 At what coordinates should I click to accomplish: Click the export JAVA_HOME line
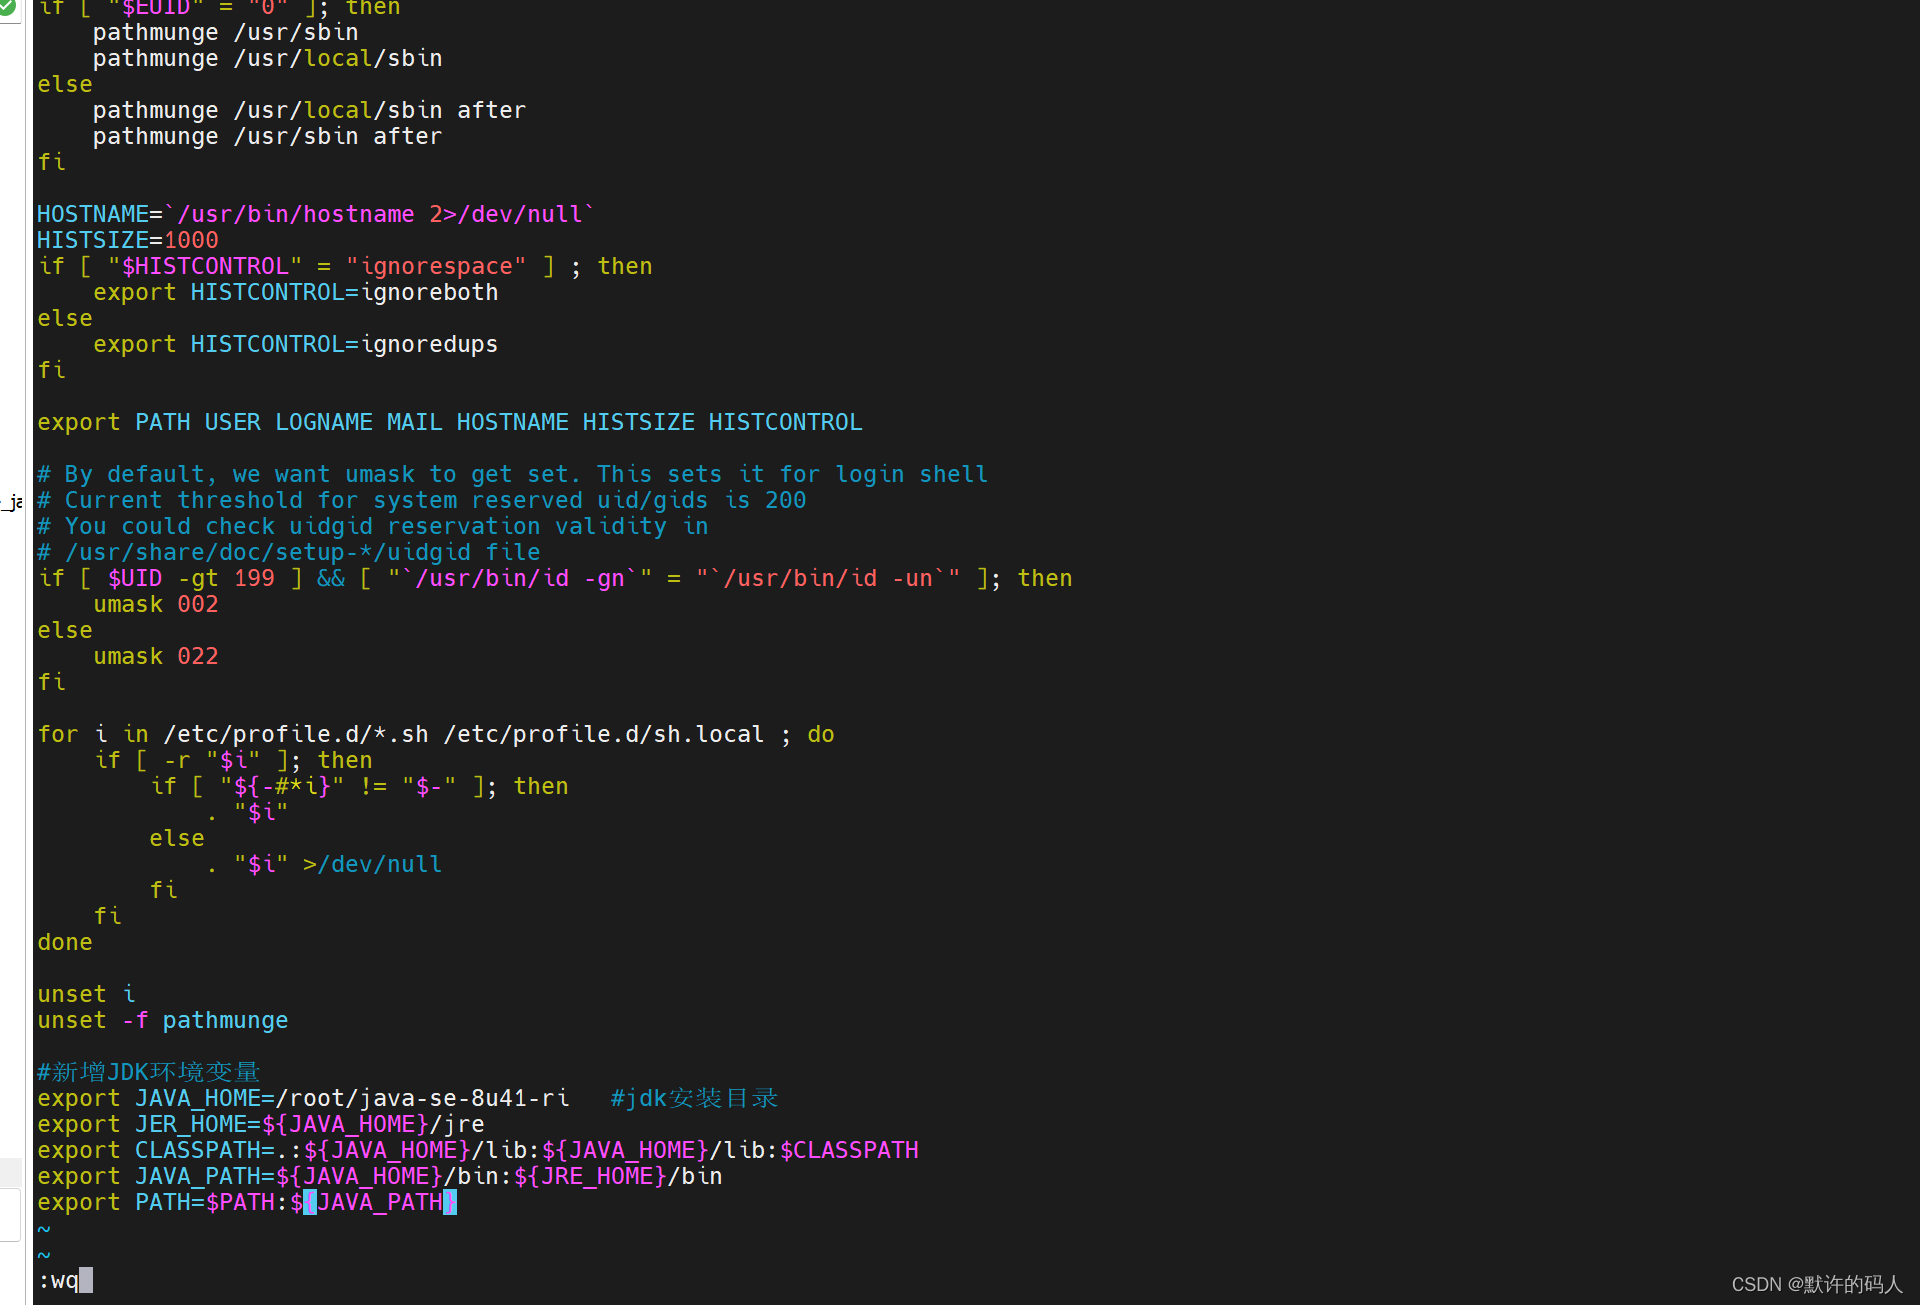click(x=303, y=1098)
